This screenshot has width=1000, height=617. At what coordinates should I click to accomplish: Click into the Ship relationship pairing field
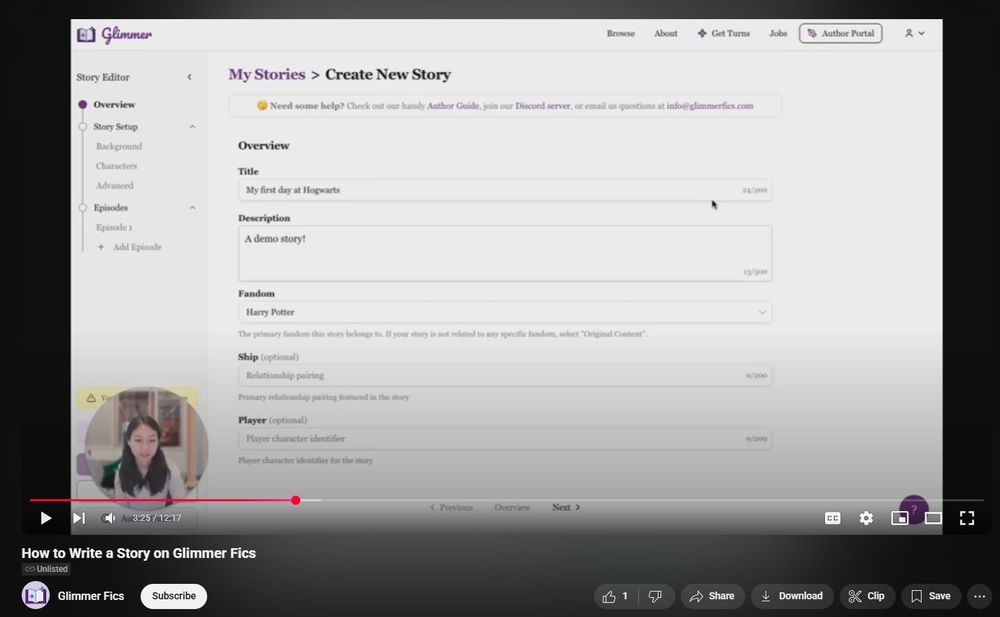pyautogui.click(x=505, y=375)
